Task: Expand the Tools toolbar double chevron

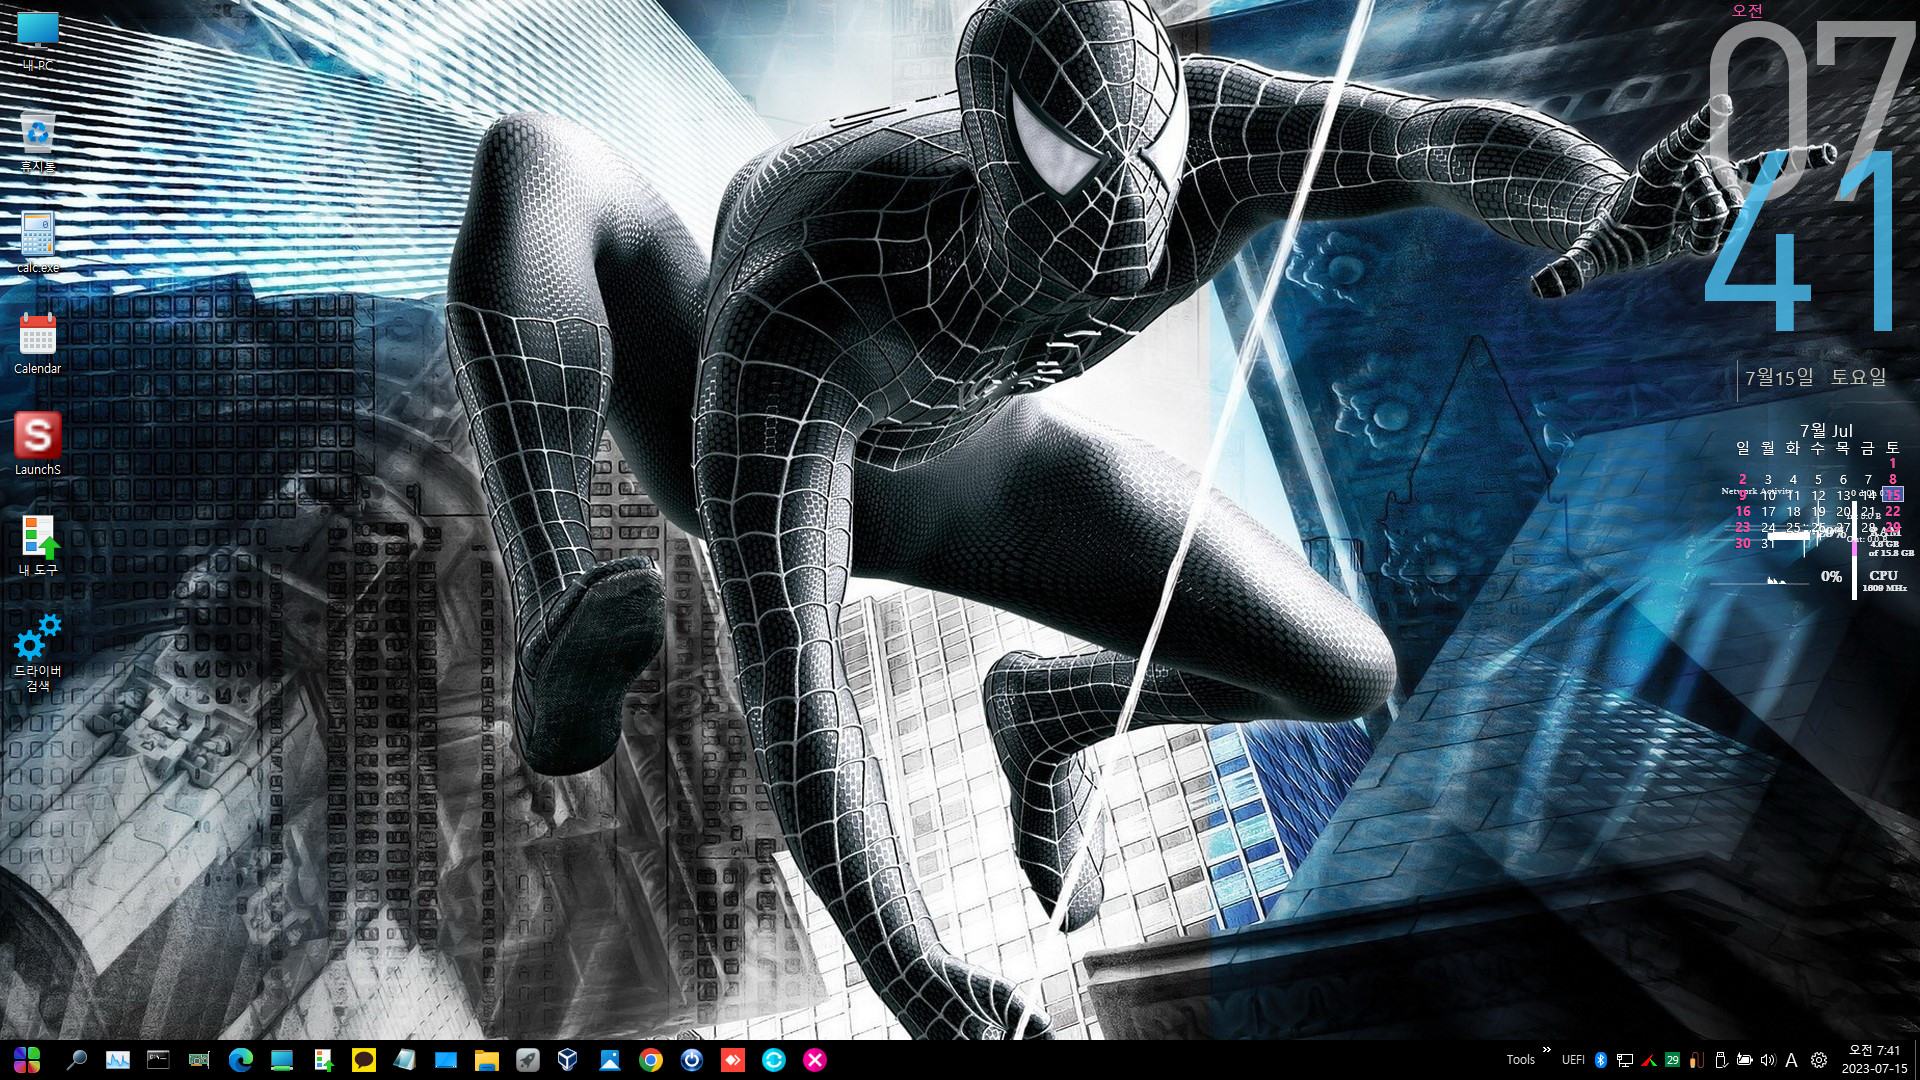Action: 1547,1050
